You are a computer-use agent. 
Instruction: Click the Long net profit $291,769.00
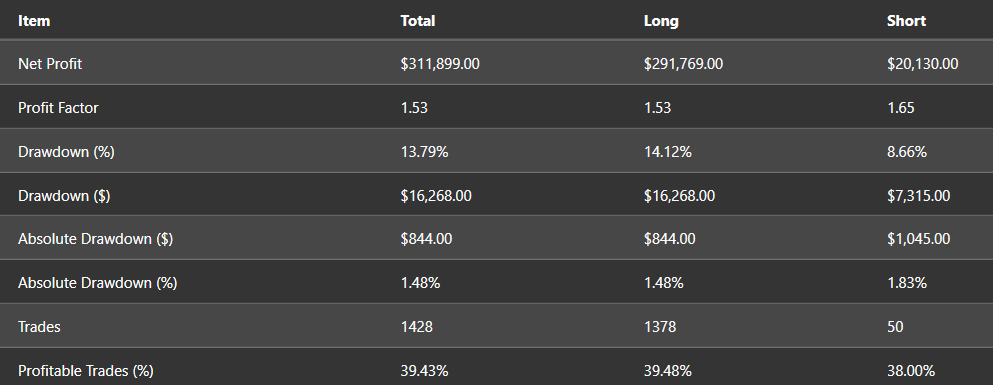pos(683,64)
